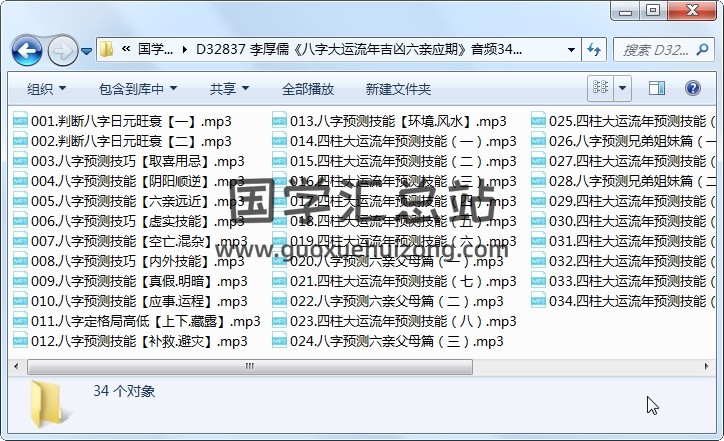Select file 013.八字预测技能【环境.风水】.mp3

point(397,121)
